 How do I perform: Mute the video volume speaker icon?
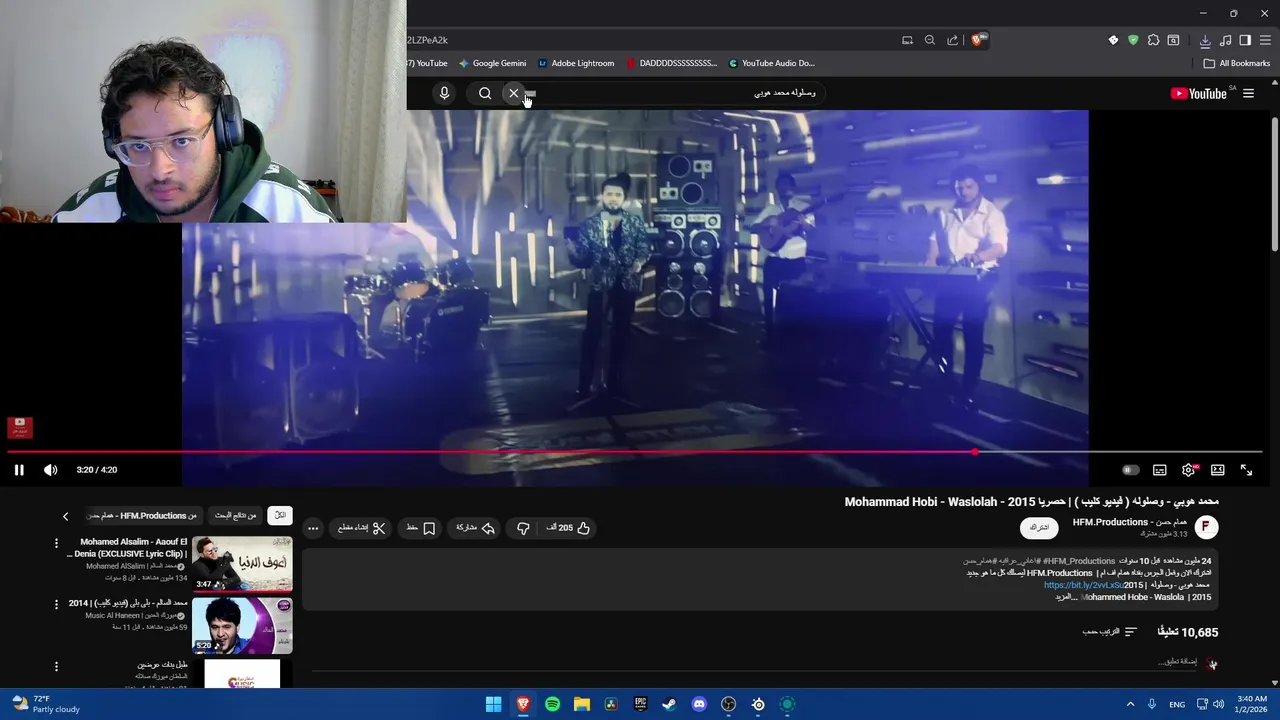51,470
